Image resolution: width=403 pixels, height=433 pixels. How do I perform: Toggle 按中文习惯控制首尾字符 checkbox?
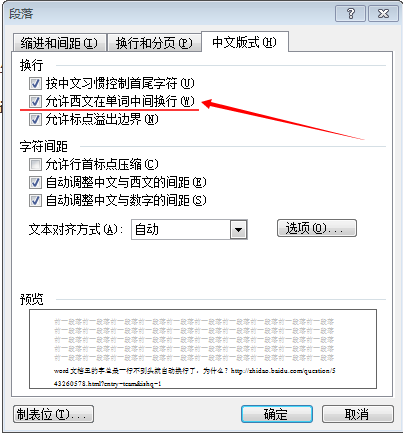point(35,83)
